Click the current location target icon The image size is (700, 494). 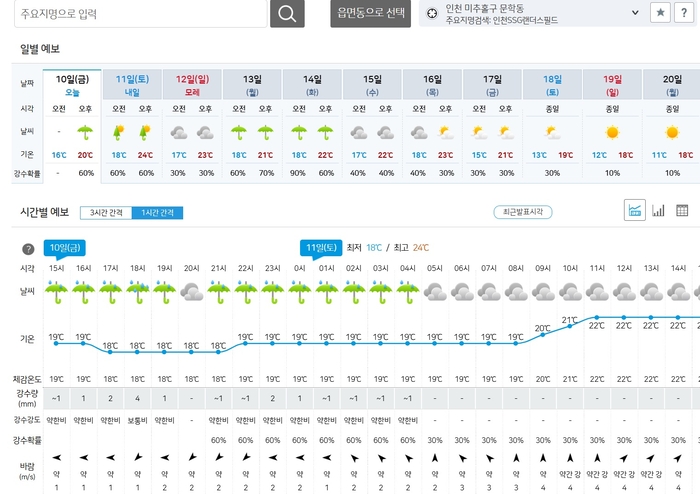coord(431,12)
